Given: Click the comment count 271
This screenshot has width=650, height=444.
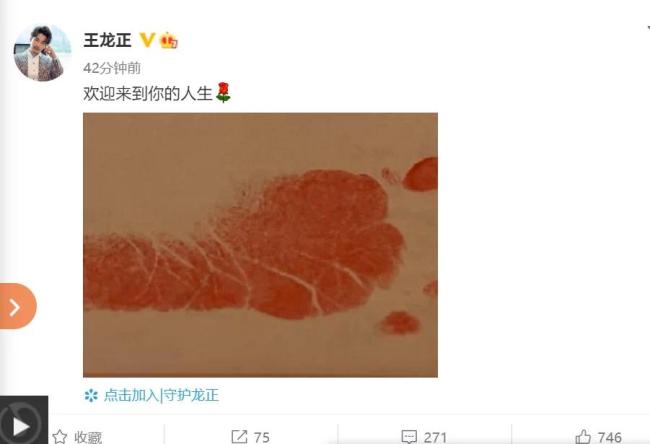Looking at the screenshot, I should tap(435, 437).
